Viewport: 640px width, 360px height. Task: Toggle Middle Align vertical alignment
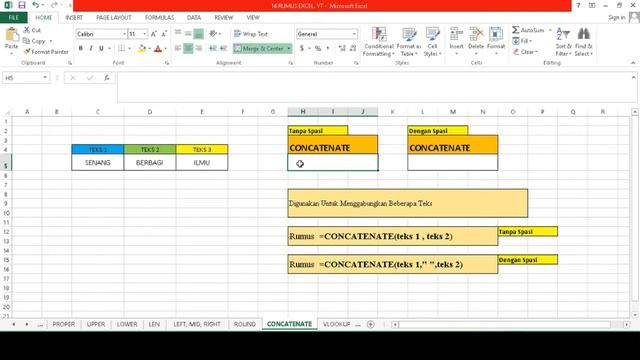tap(188, 34)
